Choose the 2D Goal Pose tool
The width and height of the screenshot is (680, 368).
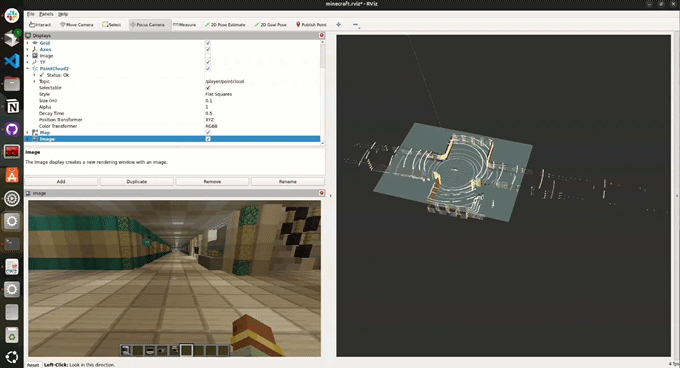point(271,25)
